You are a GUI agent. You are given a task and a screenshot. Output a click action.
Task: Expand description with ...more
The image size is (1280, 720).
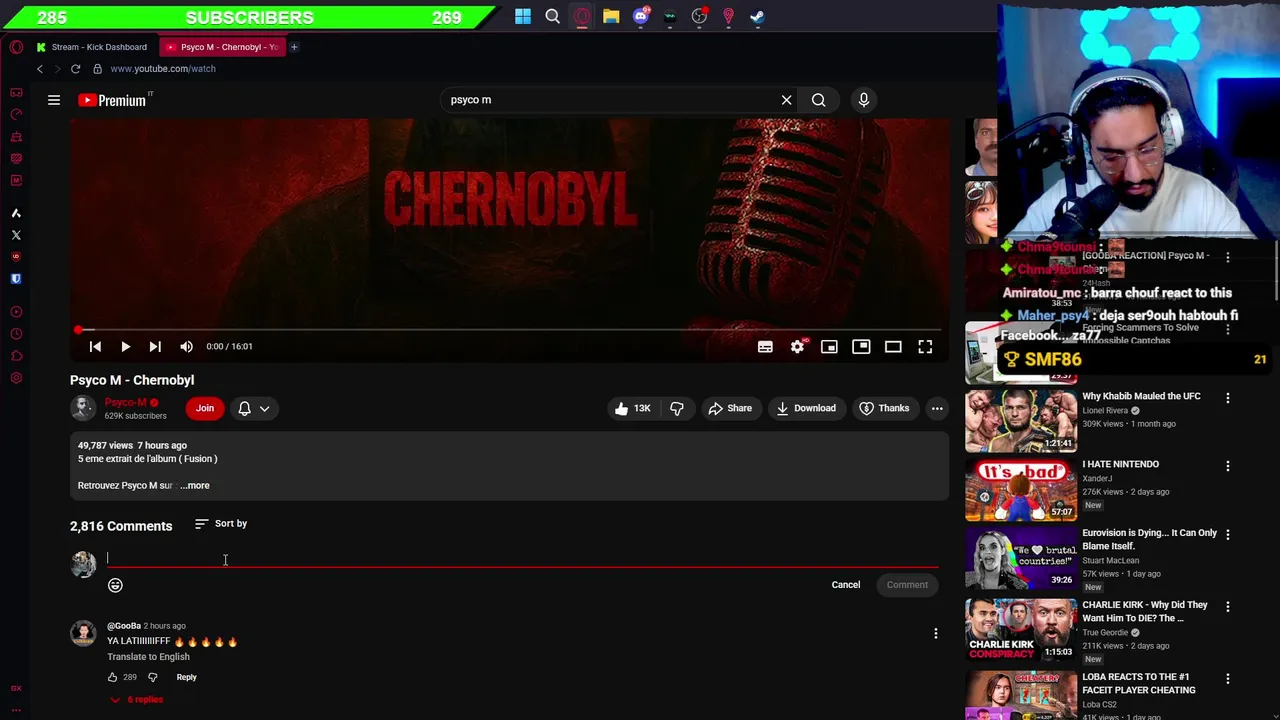(195, 485)
